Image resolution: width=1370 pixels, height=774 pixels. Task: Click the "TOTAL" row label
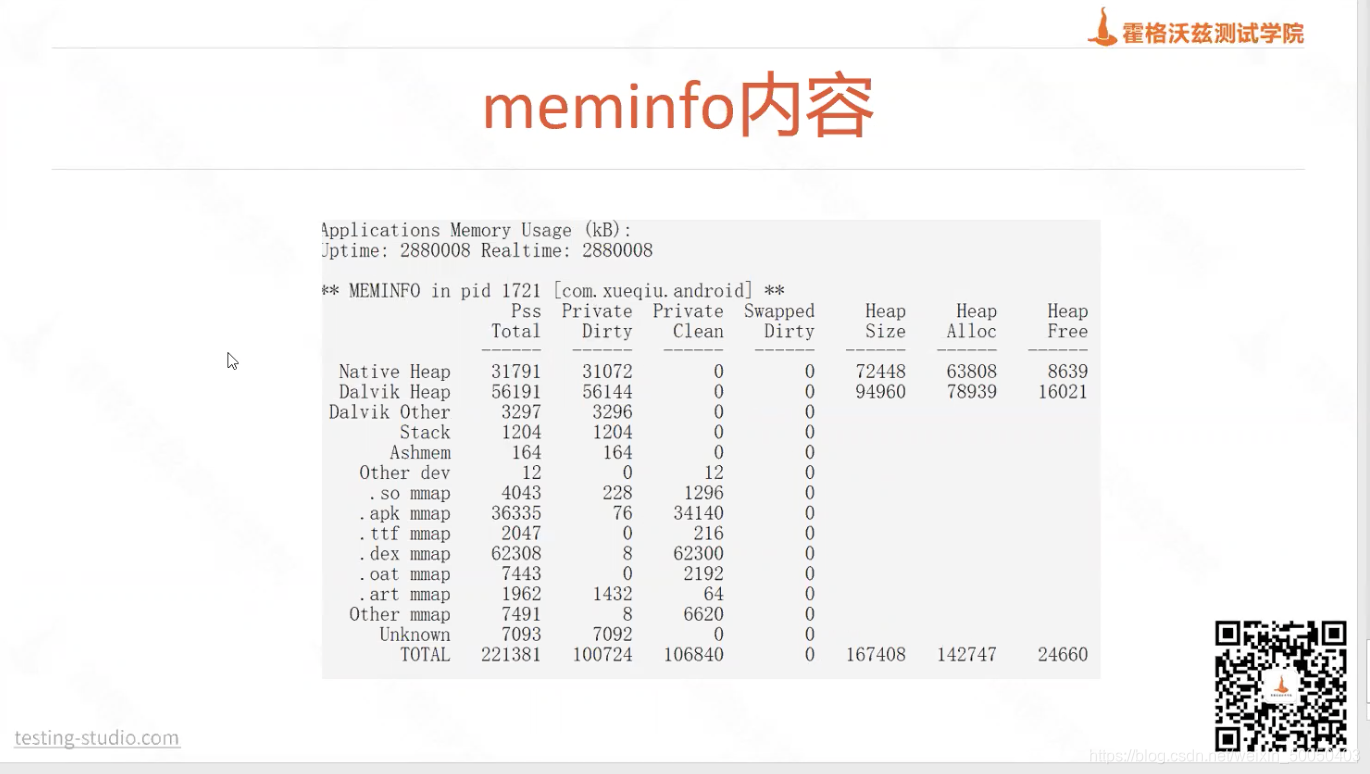pos(425,655)
